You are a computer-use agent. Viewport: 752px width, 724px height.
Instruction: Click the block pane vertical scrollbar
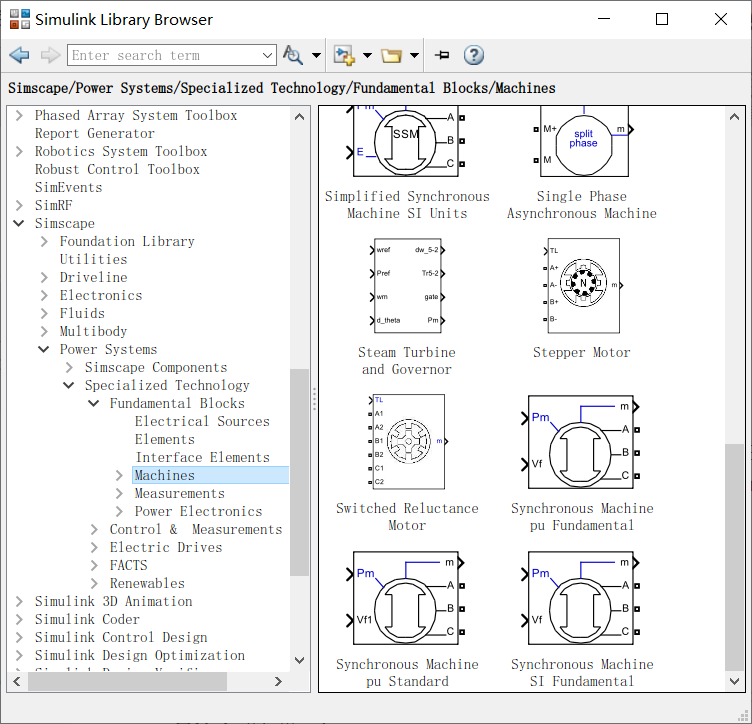[735, 555]
